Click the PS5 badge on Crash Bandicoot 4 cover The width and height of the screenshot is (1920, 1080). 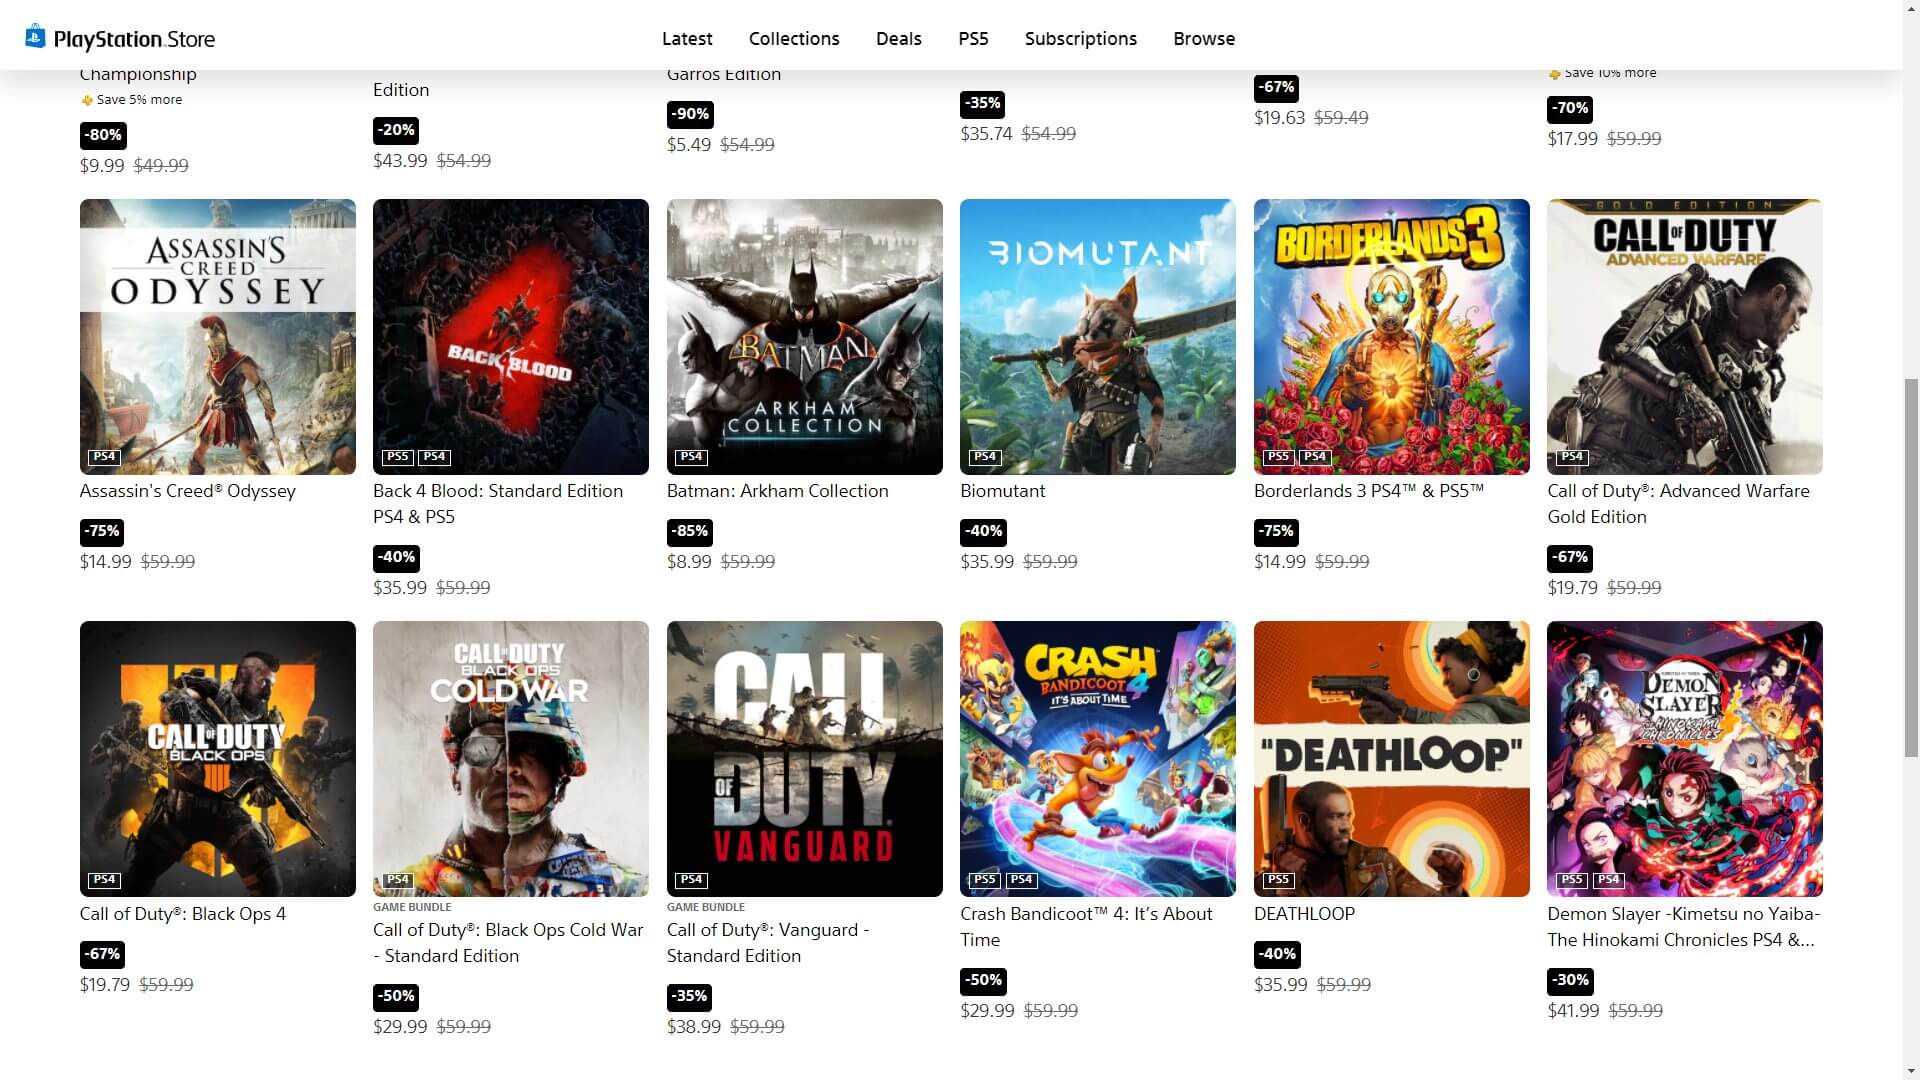click(x=985, y=880)
